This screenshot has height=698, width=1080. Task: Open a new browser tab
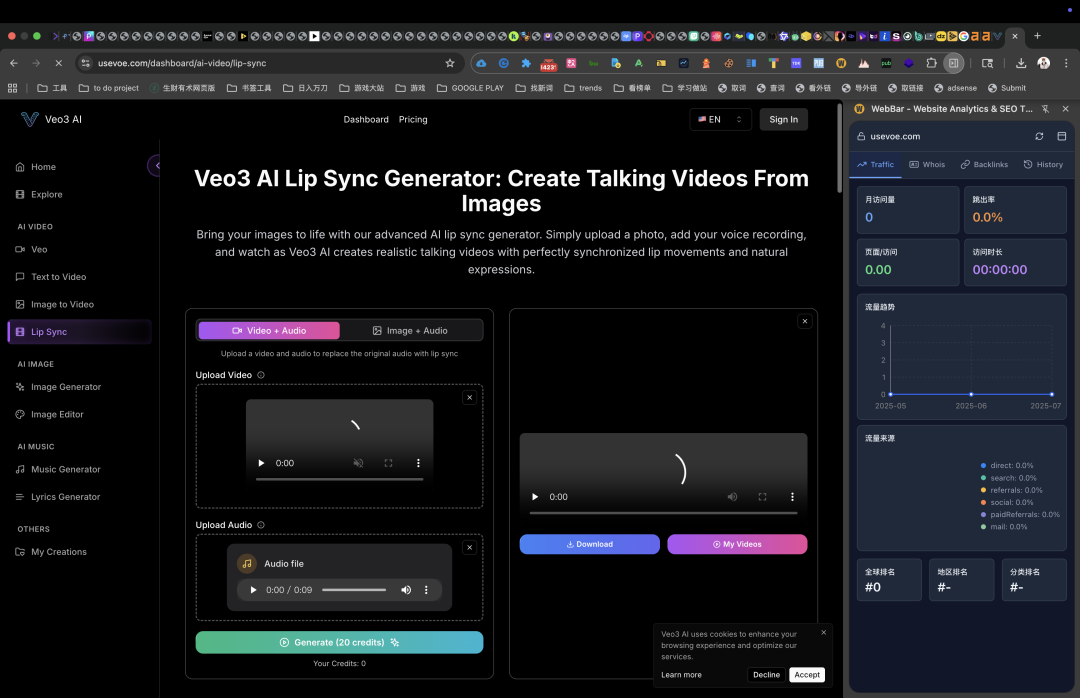(x=1037, y=36)
